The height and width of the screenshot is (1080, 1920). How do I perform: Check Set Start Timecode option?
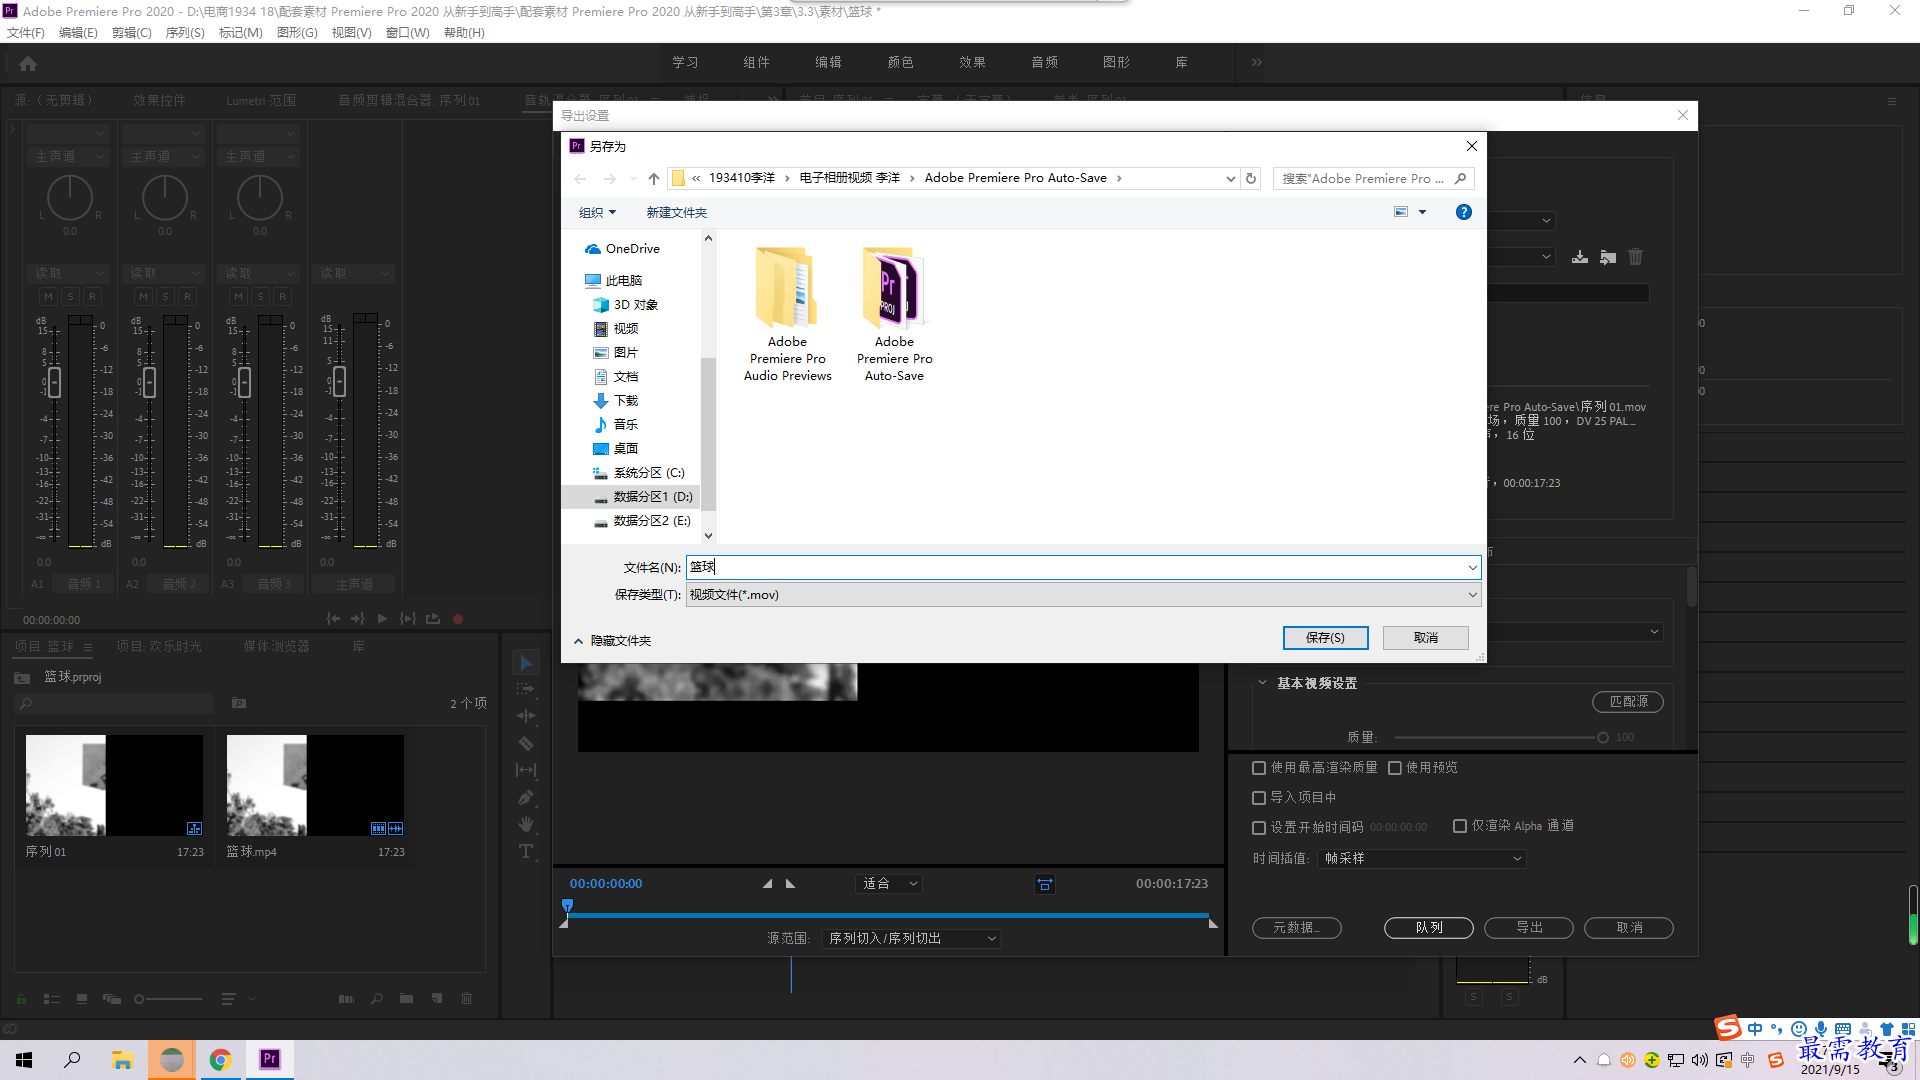point(1259,828)
